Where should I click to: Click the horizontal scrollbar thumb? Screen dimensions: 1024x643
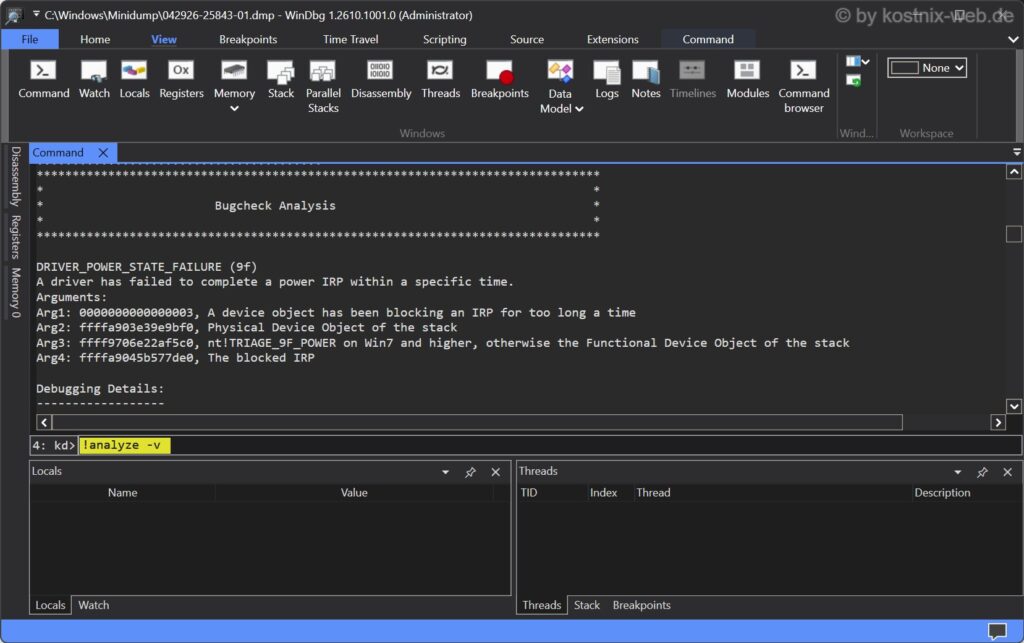coord(477,422)
